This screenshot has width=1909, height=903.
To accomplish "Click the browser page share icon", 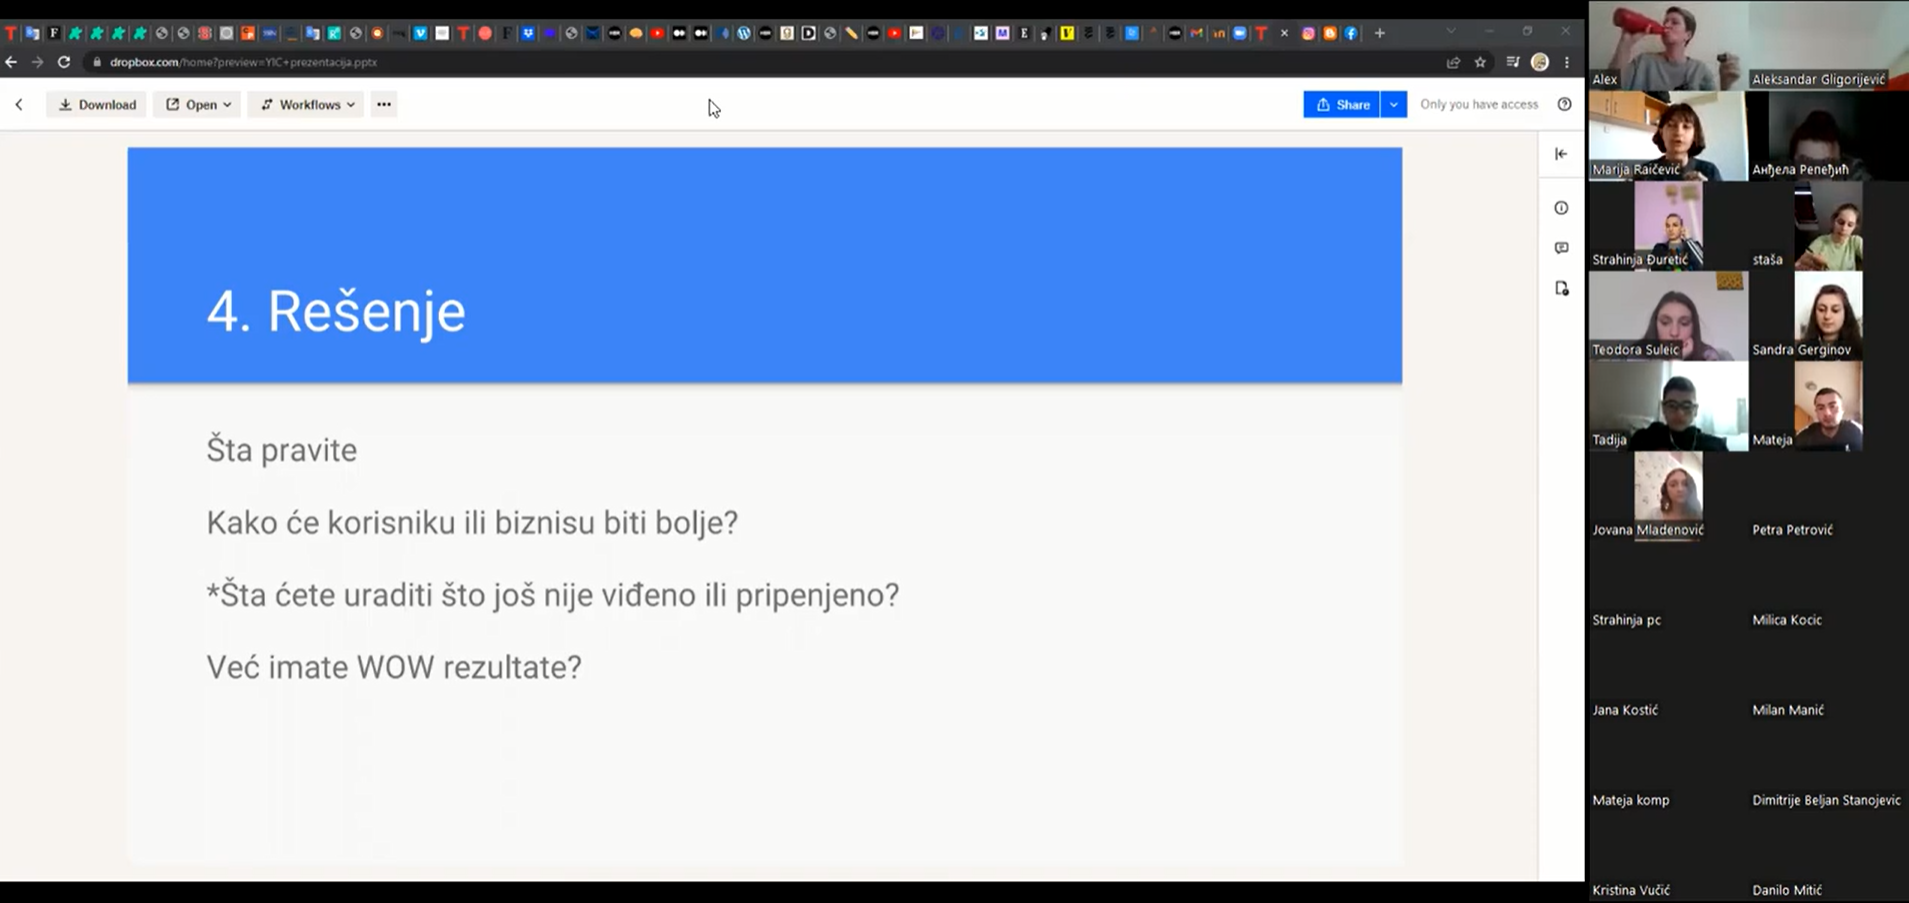I will pos(1453,62).
